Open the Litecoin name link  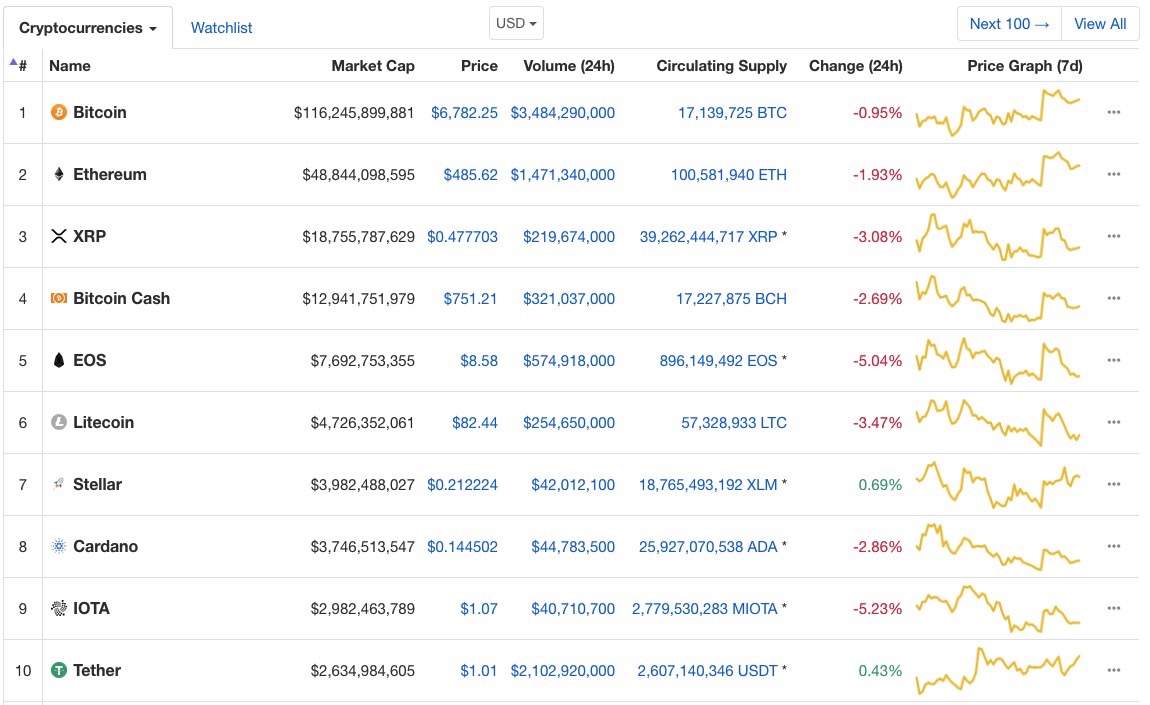point(103,422)
